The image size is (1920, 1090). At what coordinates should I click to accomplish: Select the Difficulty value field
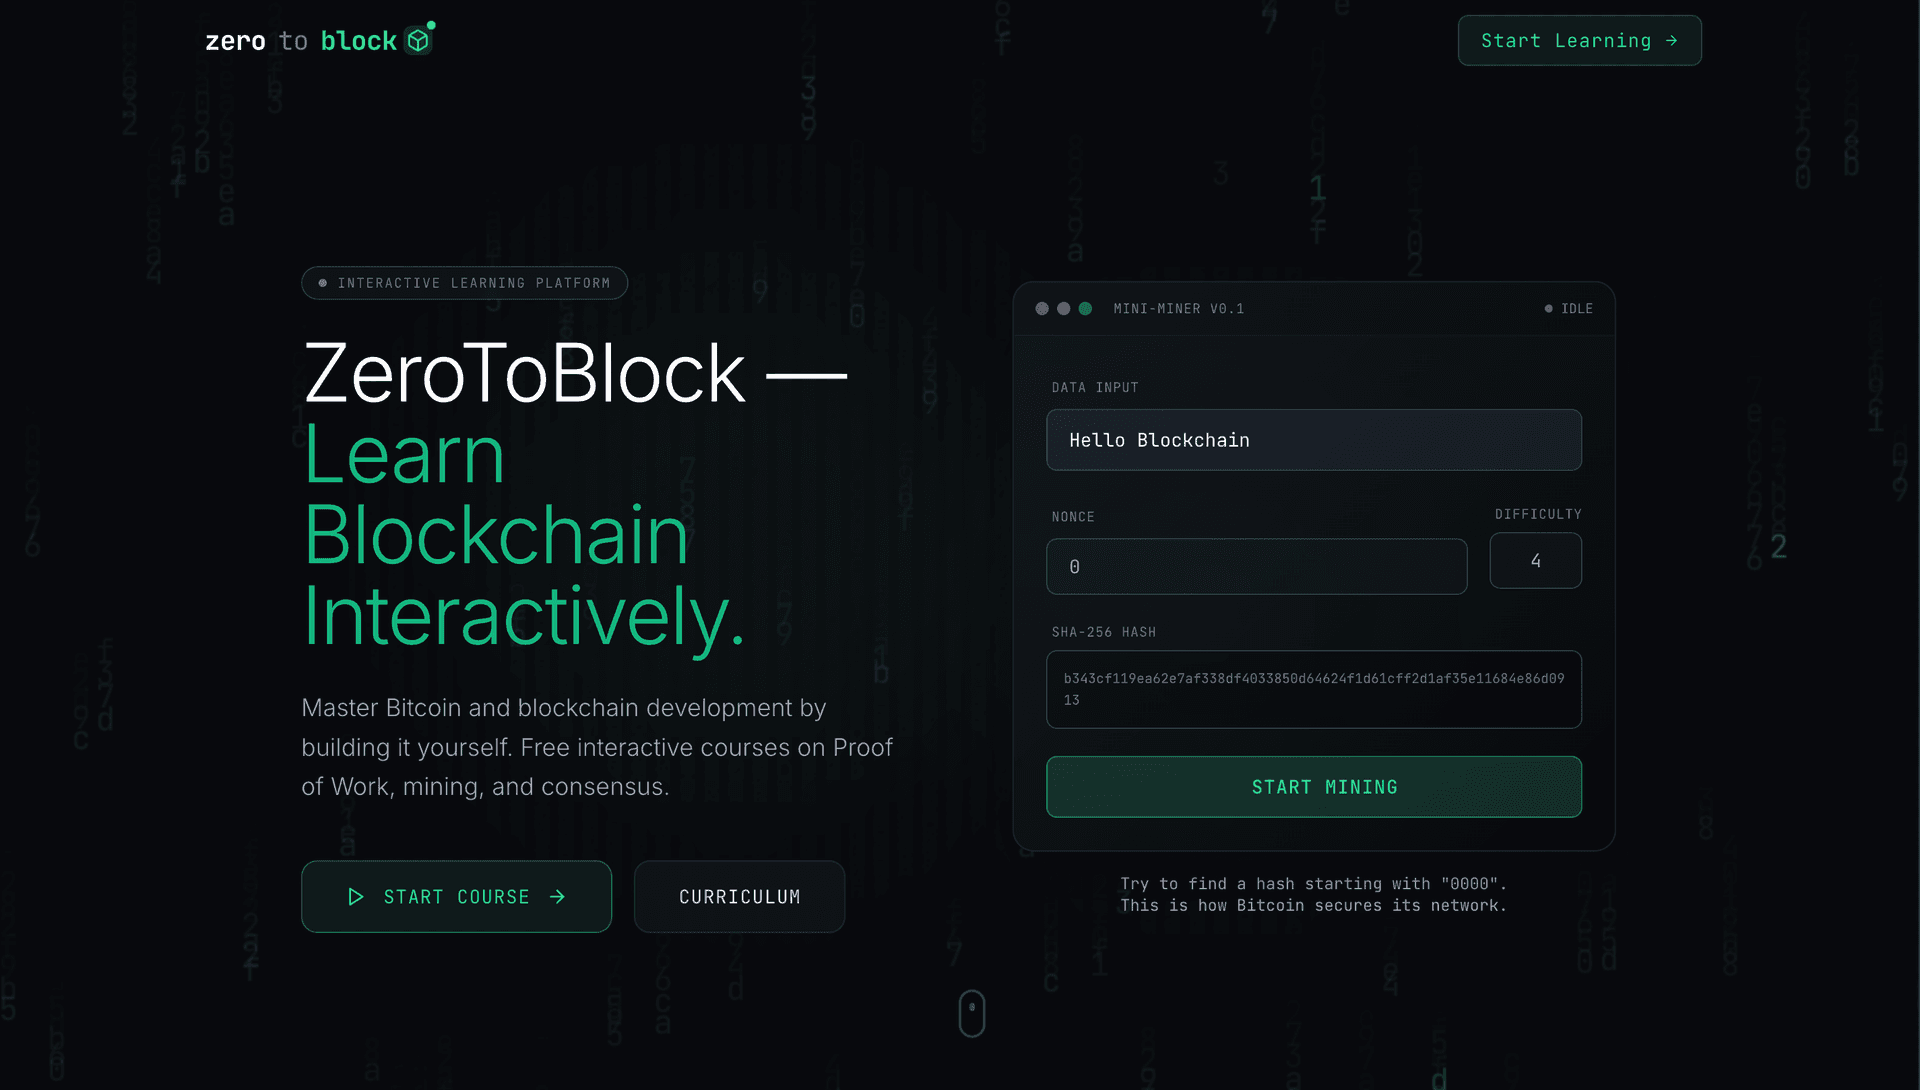pos(1535,561)
